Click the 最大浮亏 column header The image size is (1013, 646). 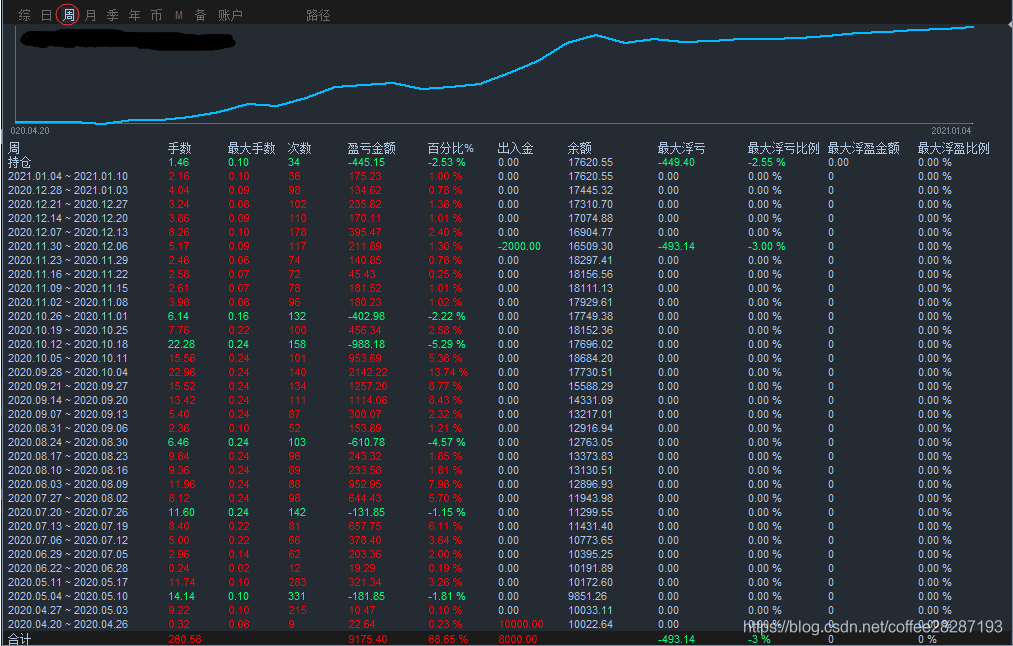tap(681, 149)
